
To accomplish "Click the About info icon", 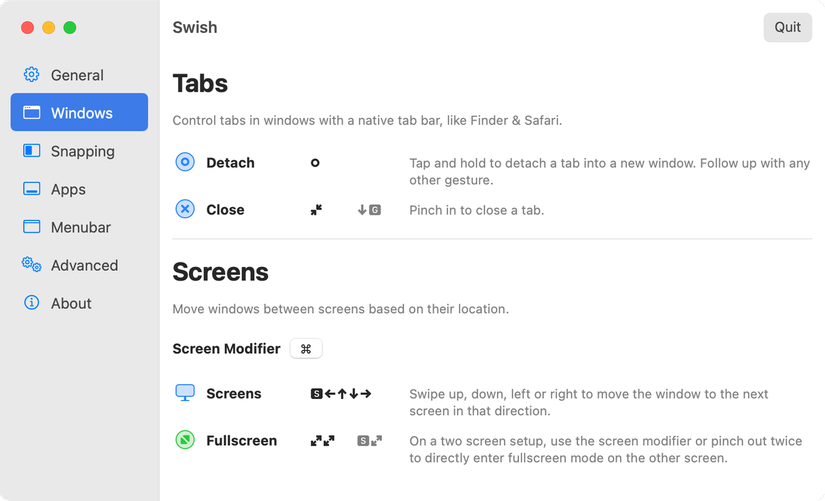I will pyautogui.click(x=32, y=303).
